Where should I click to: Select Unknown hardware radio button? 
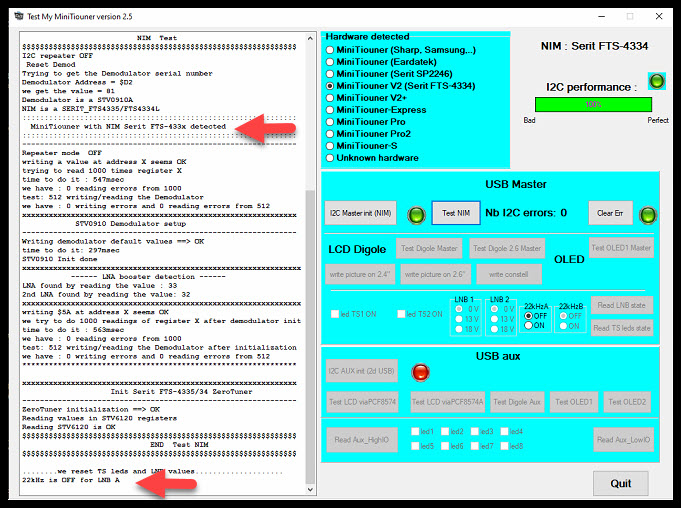tap(330, 158)
